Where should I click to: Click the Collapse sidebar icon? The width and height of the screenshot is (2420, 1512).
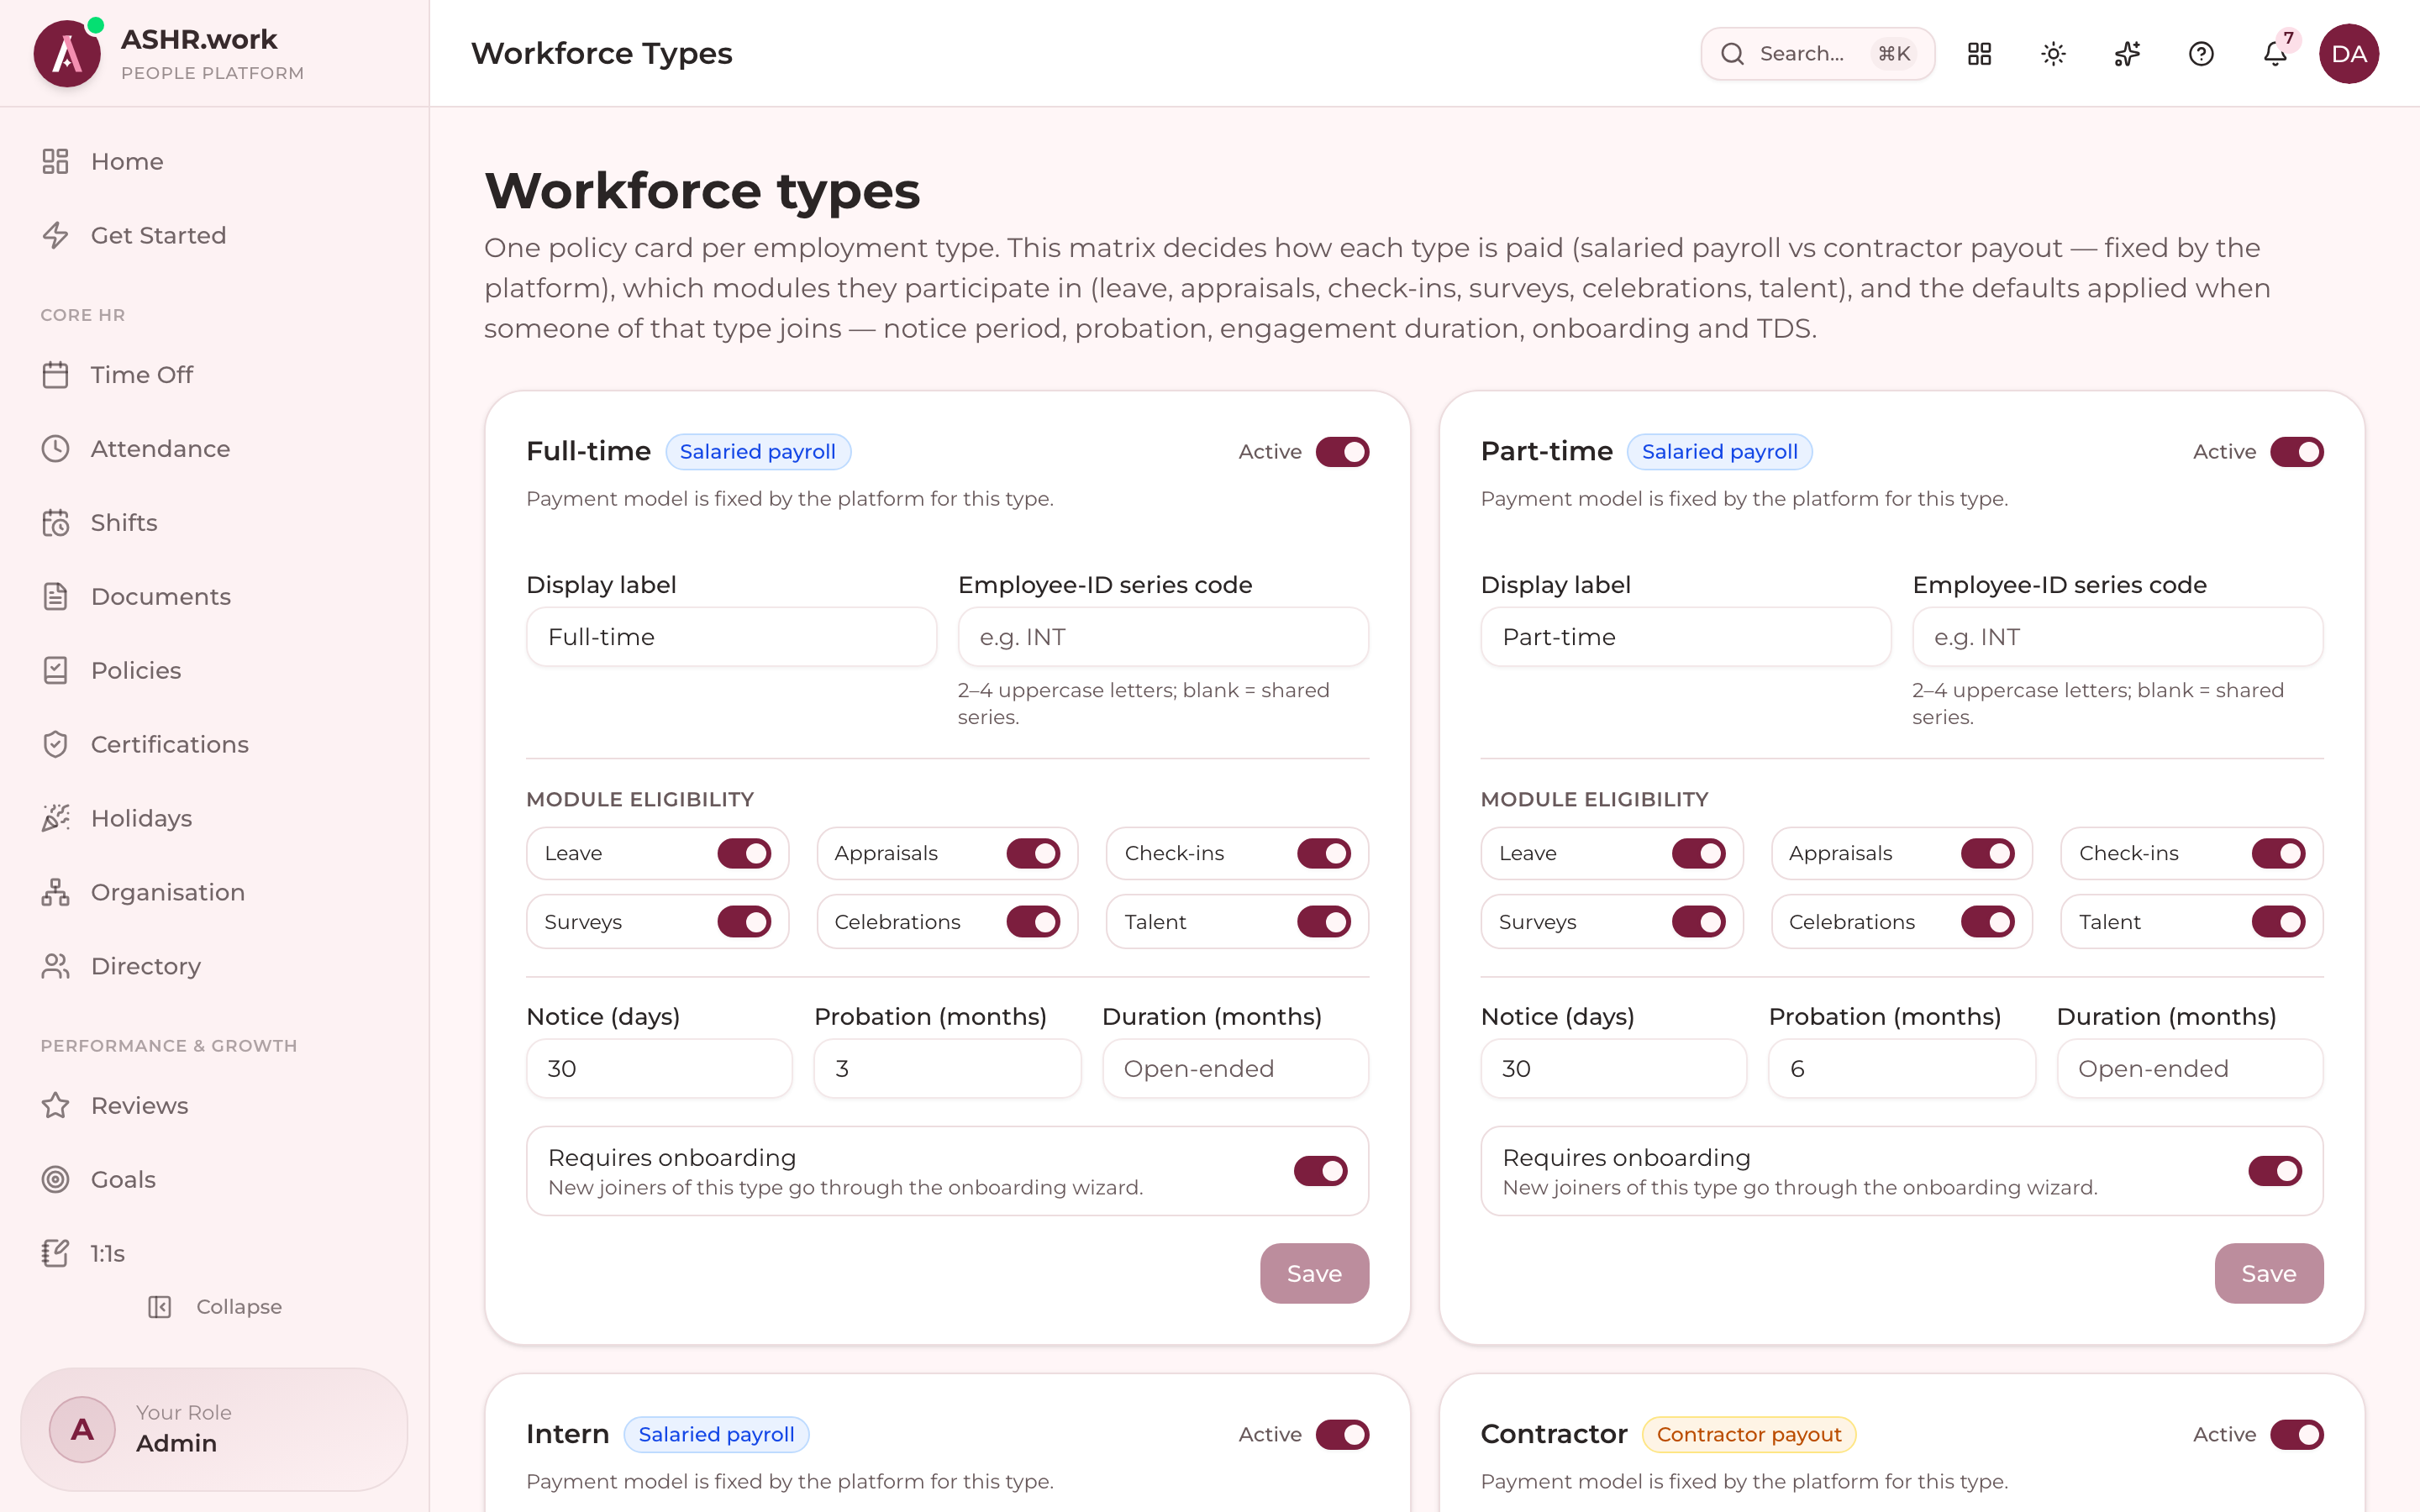point(160,1307)
